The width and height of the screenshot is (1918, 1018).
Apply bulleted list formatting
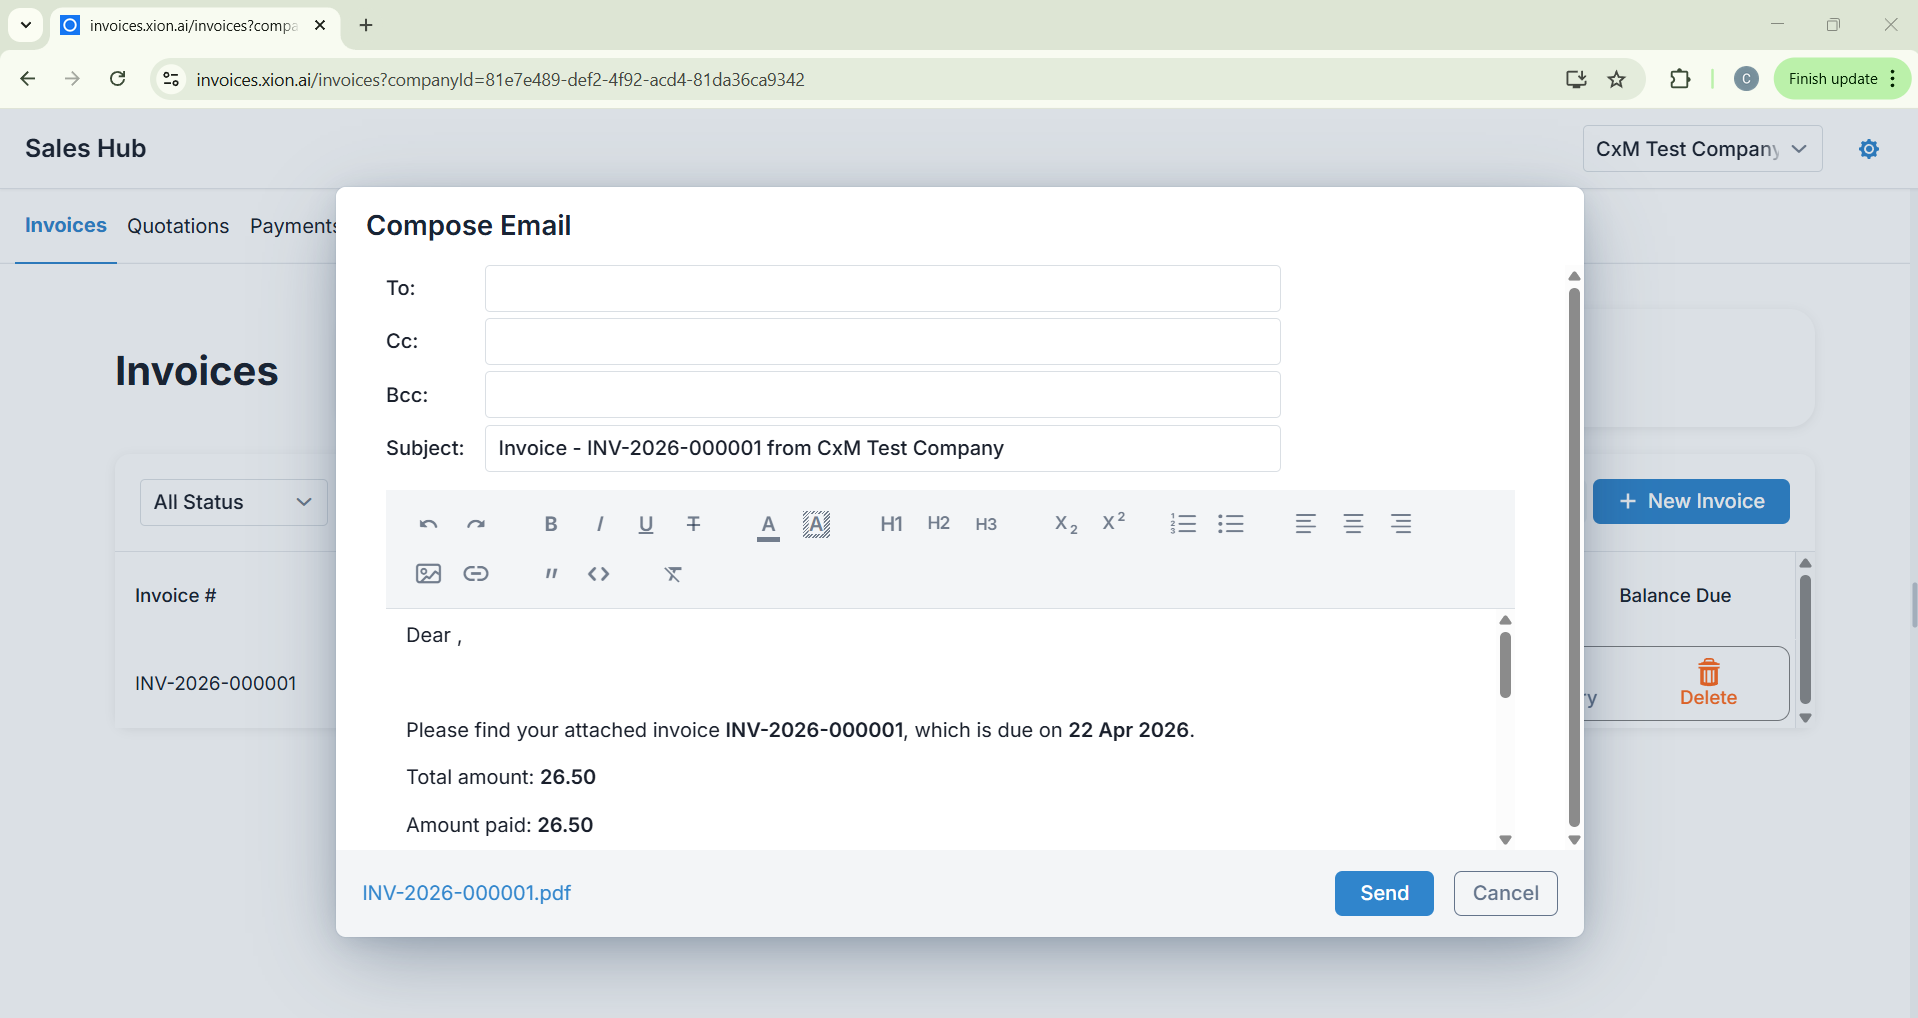point(1231,524)
